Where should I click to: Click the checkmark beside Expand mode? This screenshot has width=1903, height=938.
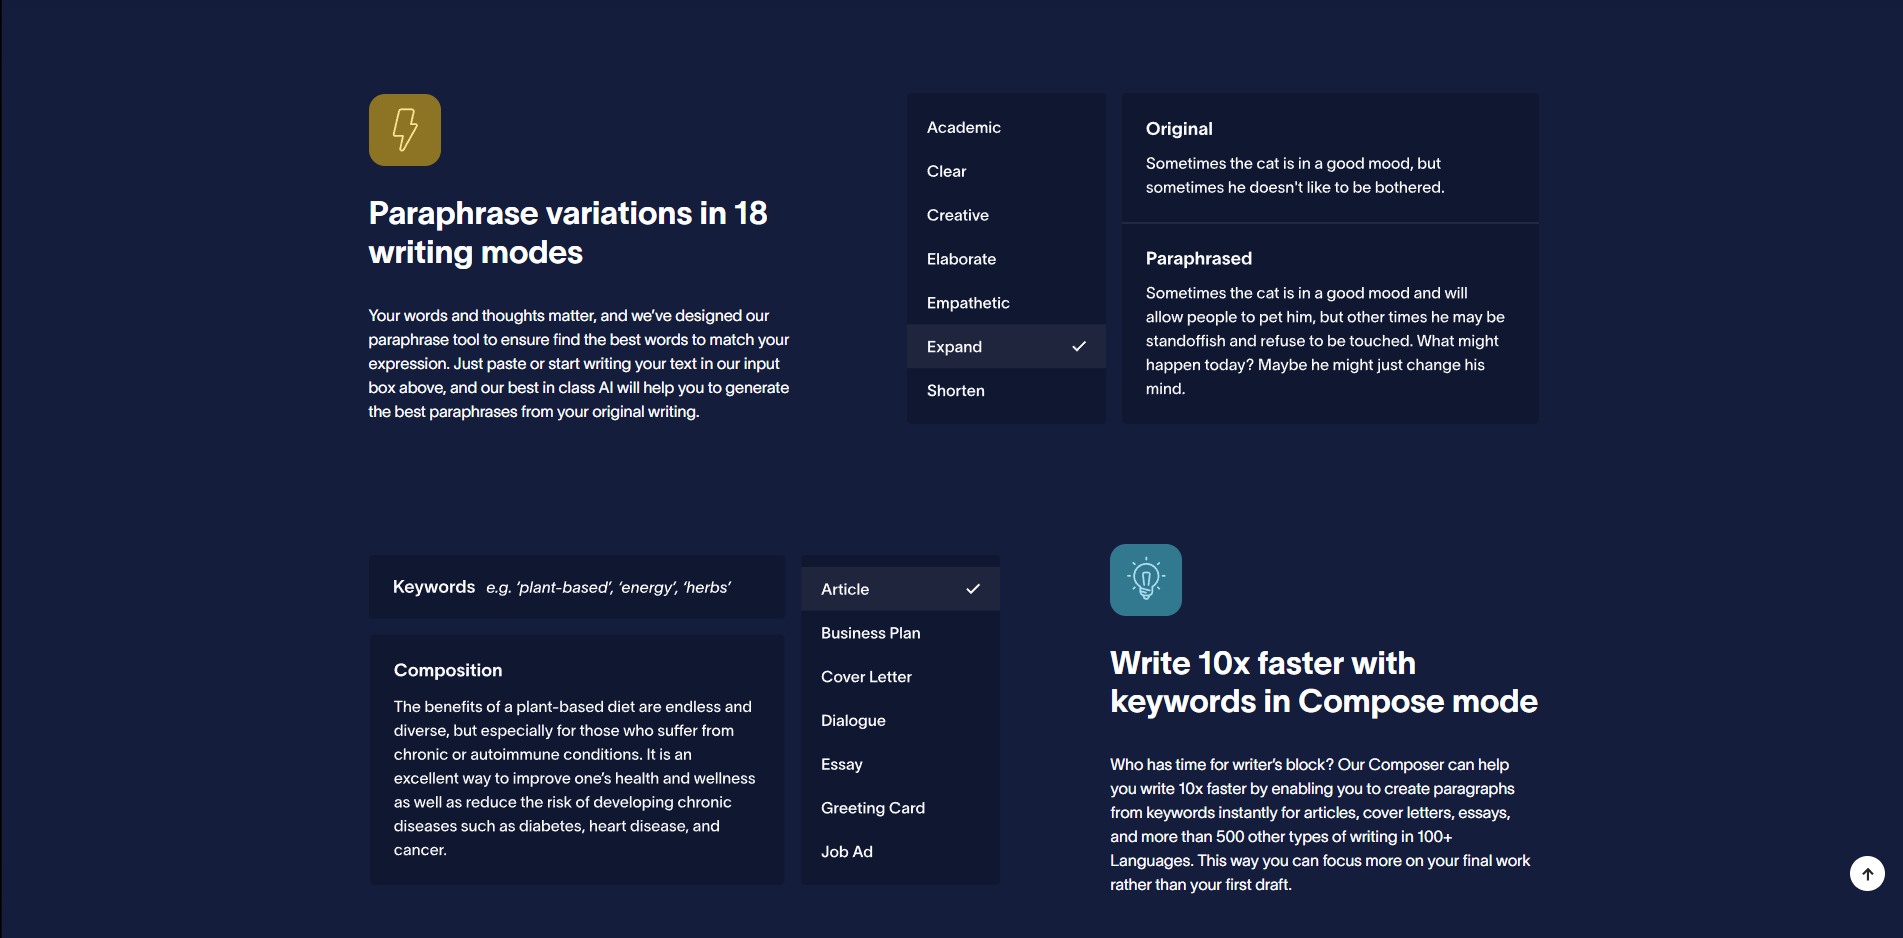(1079, 347)
